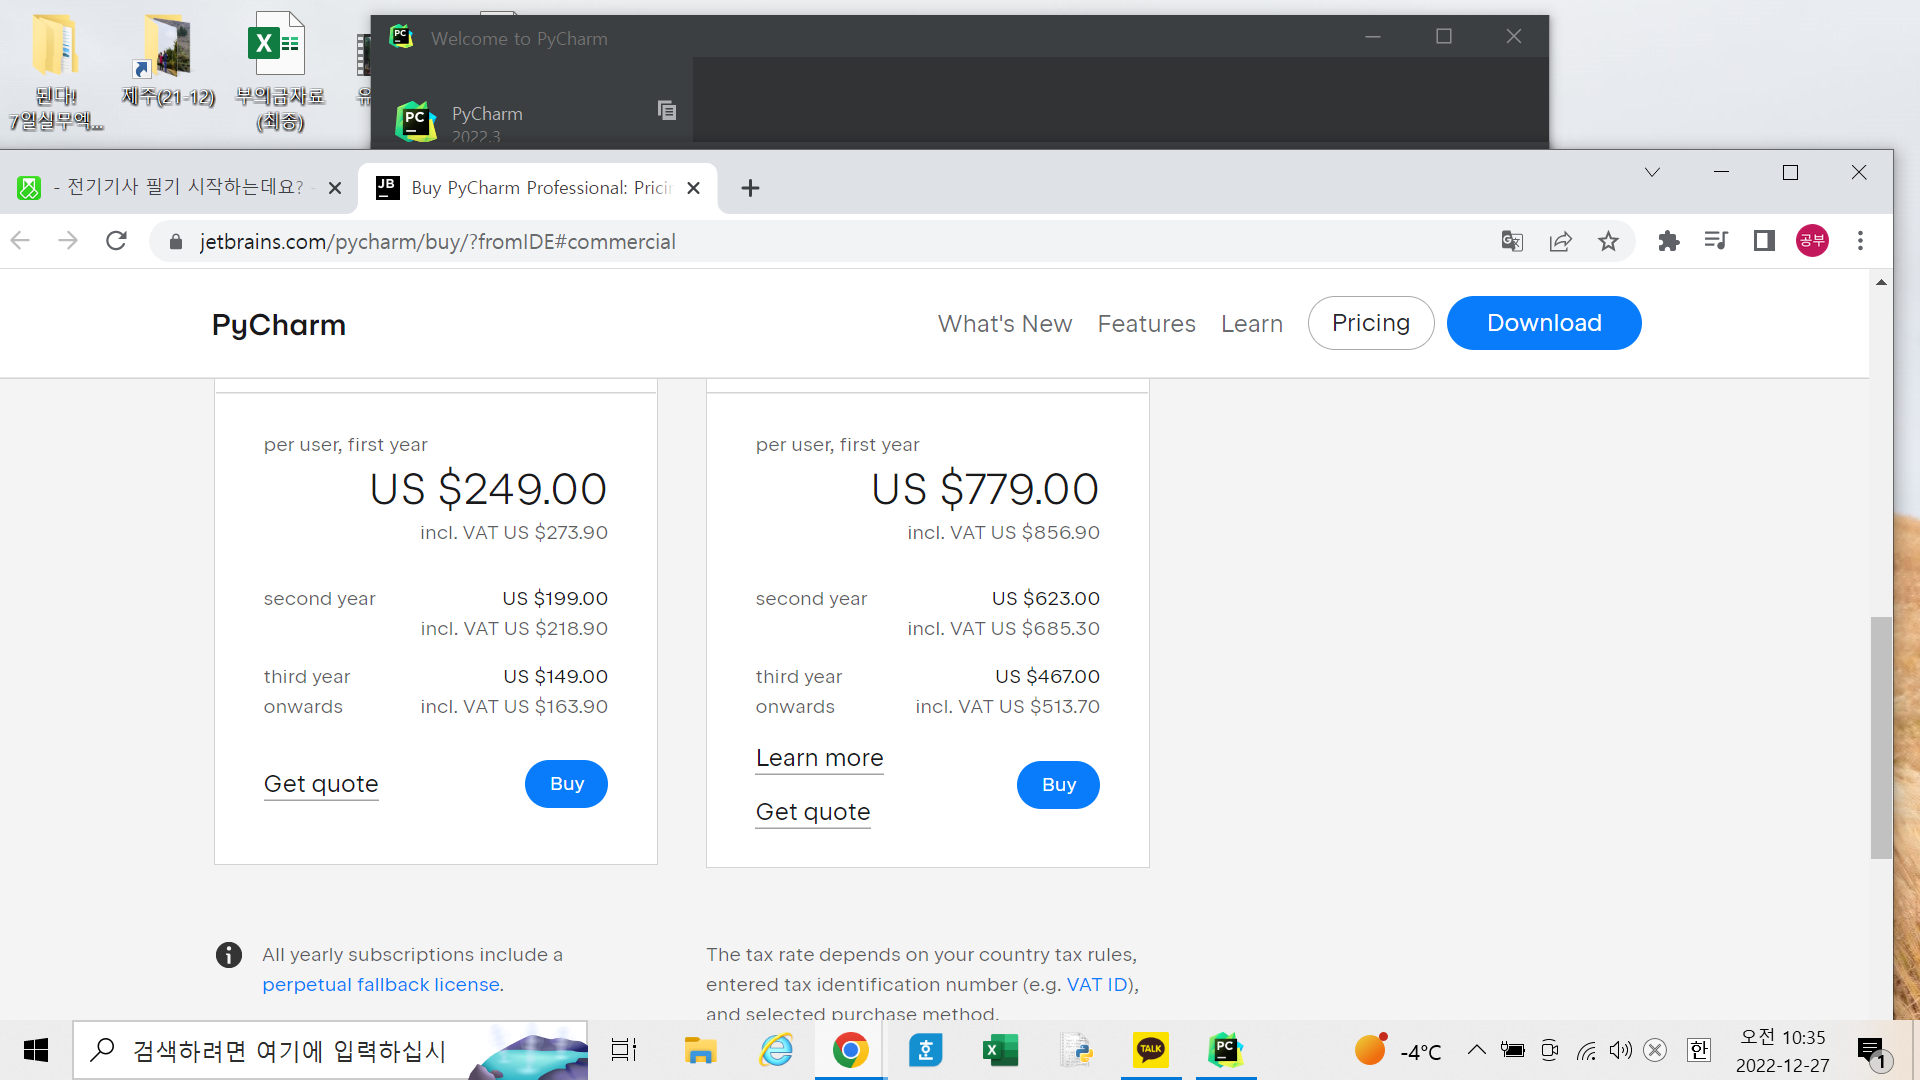The width and height of the screenshot is (1920, 1080).
Task: Open Wi-Fi network settings in tray
Action: coord(1586,1050)
